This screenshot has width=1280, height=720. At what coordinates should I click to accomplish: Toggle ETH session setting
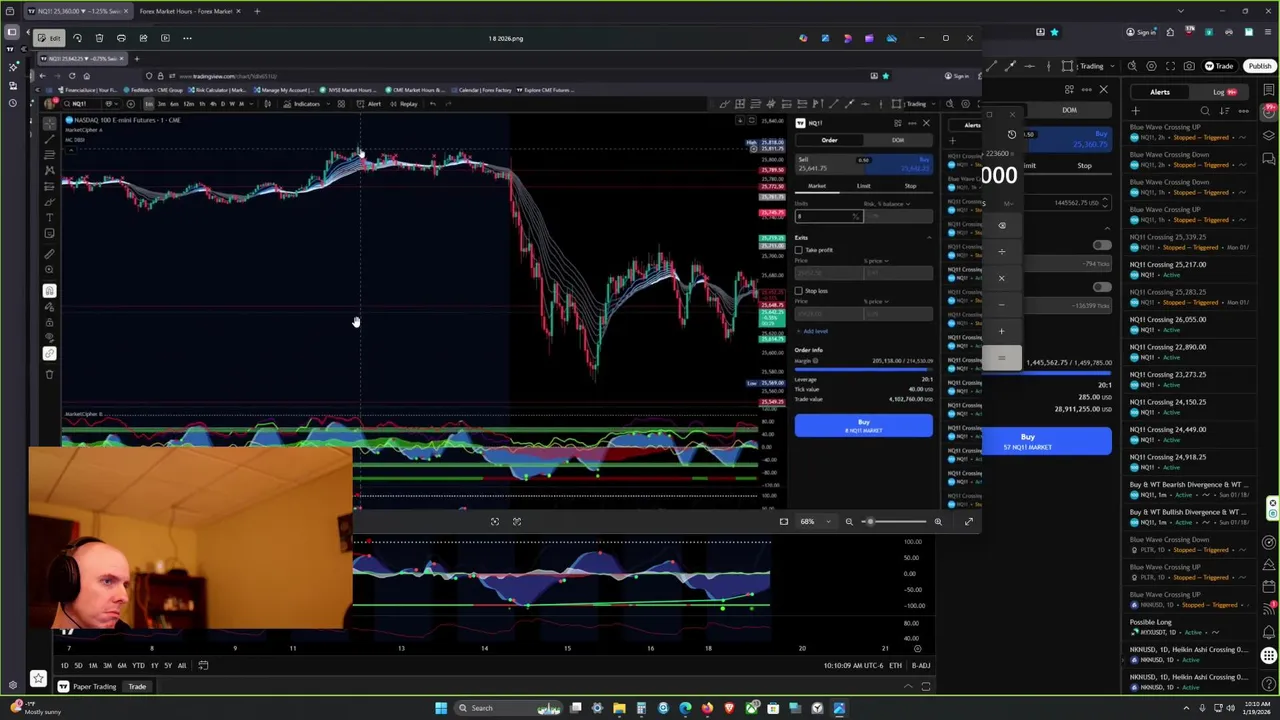tap(895, 665)
